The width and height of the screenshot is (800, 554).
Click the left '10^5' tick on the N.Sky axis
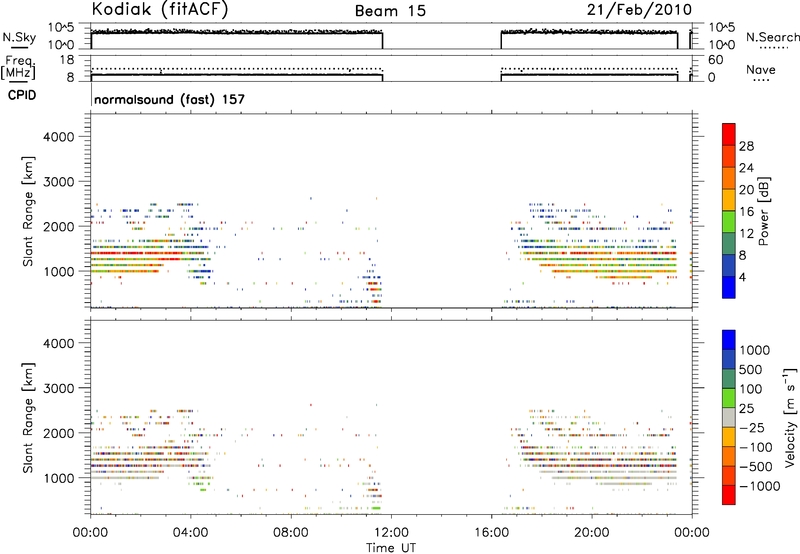(x=61, y=28)
